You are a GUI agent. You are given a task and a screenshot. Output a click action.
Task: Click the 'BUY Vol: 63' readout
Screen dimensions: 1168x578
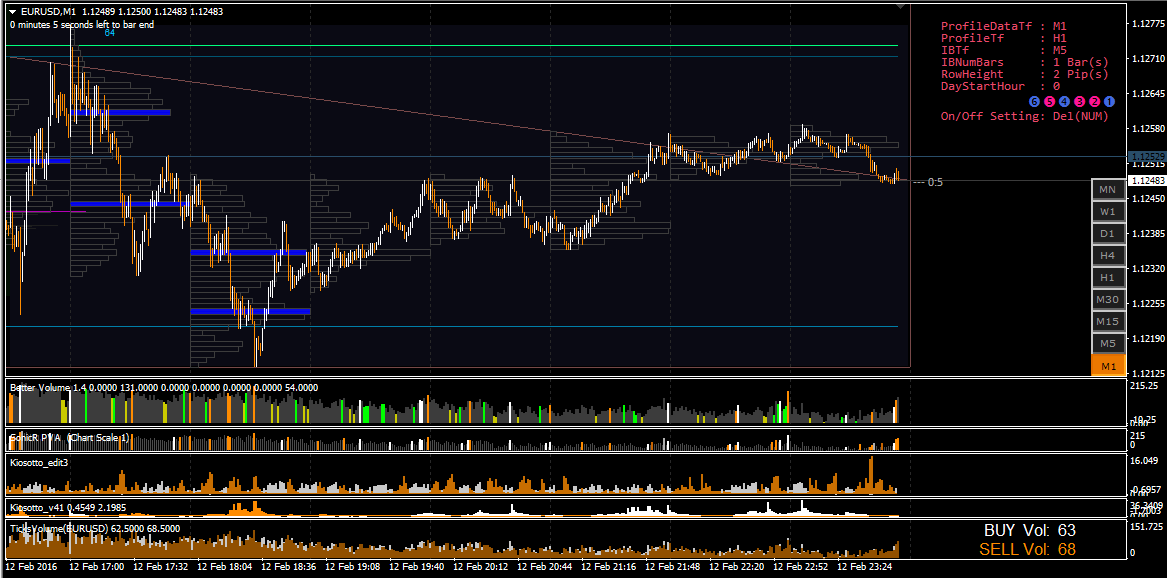point(1030,531)
